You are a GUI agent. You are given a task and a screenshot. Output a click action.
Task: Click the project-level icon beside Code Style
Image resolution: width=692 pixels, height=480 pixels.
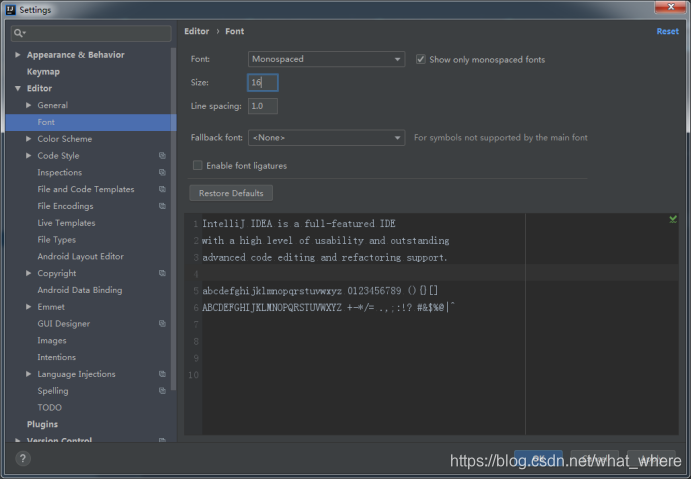click(162, 155)
